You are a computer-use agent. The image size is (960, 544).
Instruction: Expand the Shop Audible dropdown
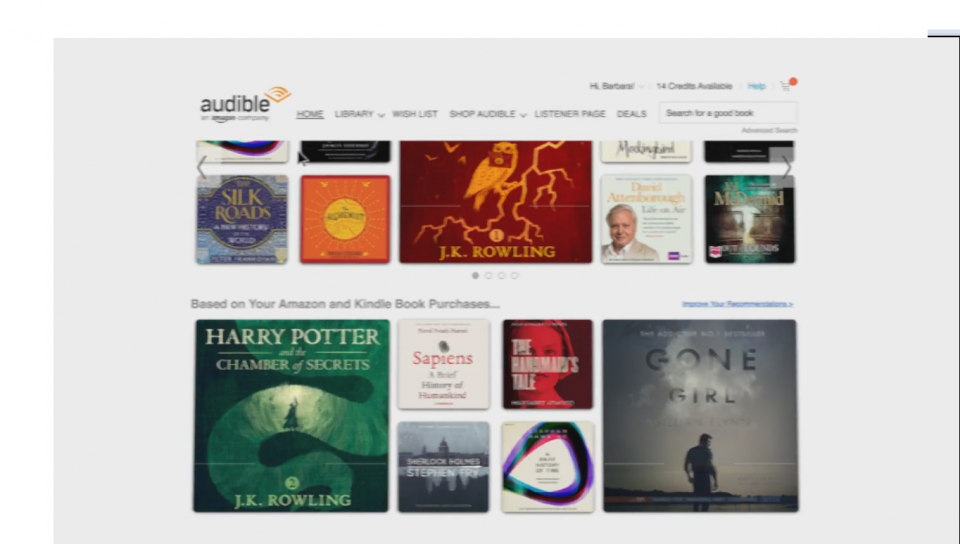point(487,114)
